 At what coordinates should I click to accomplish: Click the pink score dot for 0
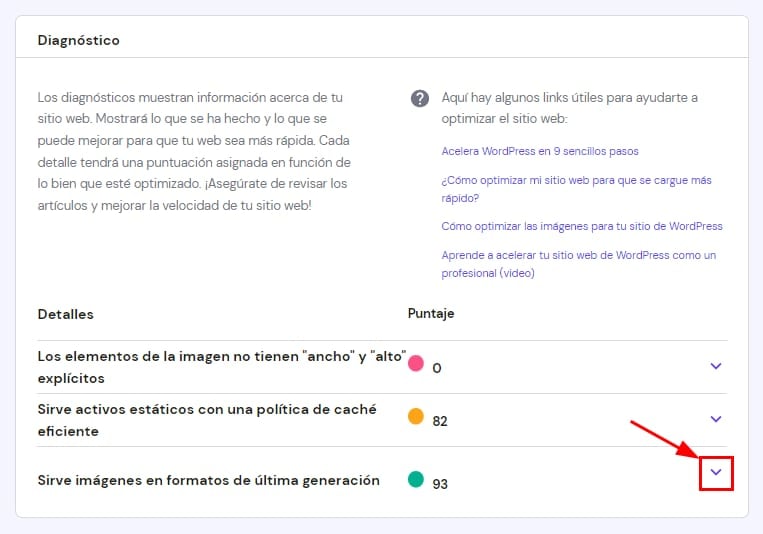click(x=416, y=363)
